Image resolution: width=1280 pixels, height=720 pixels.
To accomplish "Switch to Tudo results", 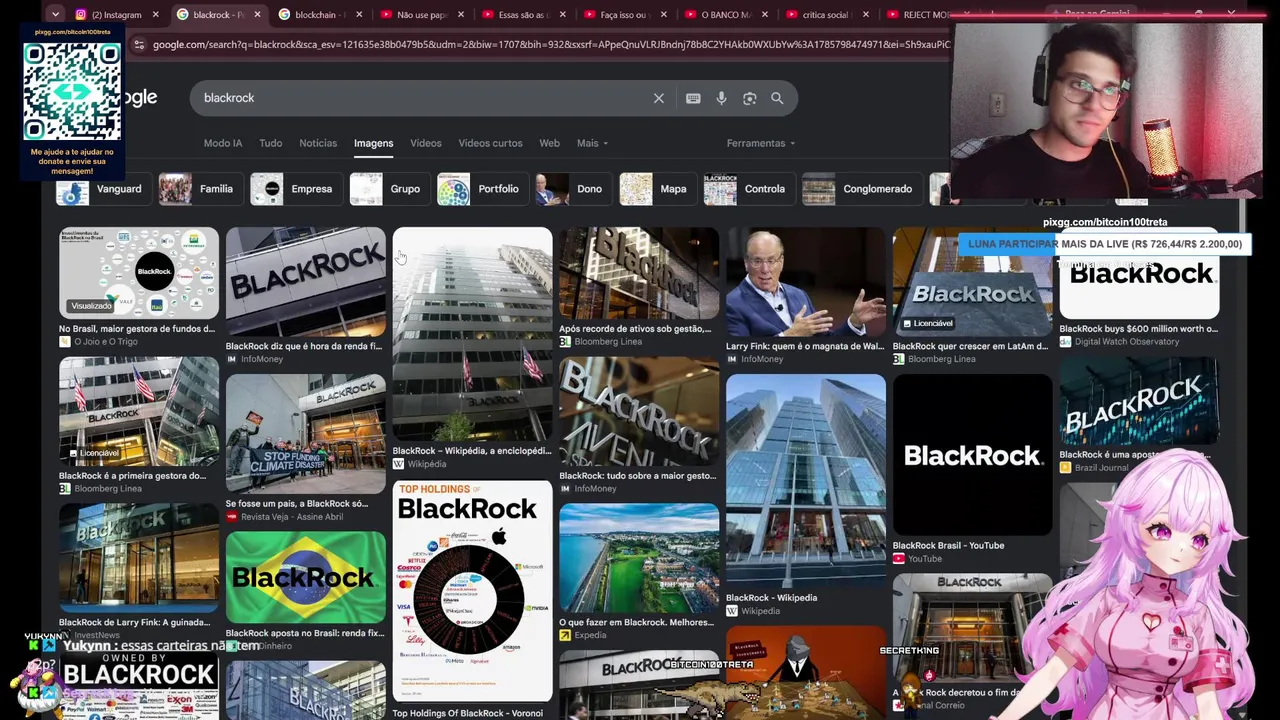I will coord(271,143).
